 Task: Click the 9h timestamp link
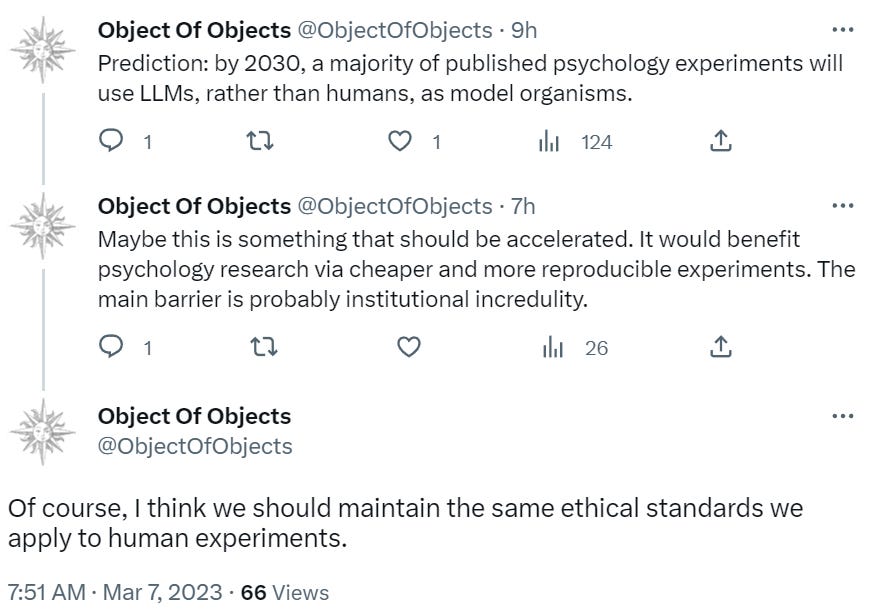click(524, 30)
